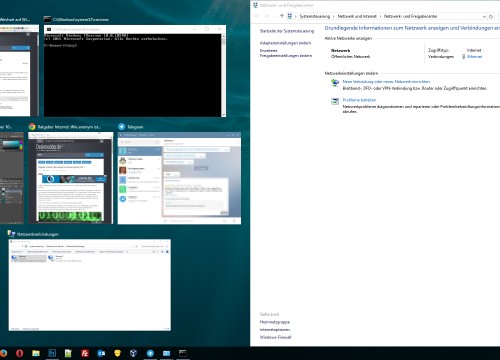
Task: Expand the chevron before Systemsteuerung
Action: coord(296,16)
